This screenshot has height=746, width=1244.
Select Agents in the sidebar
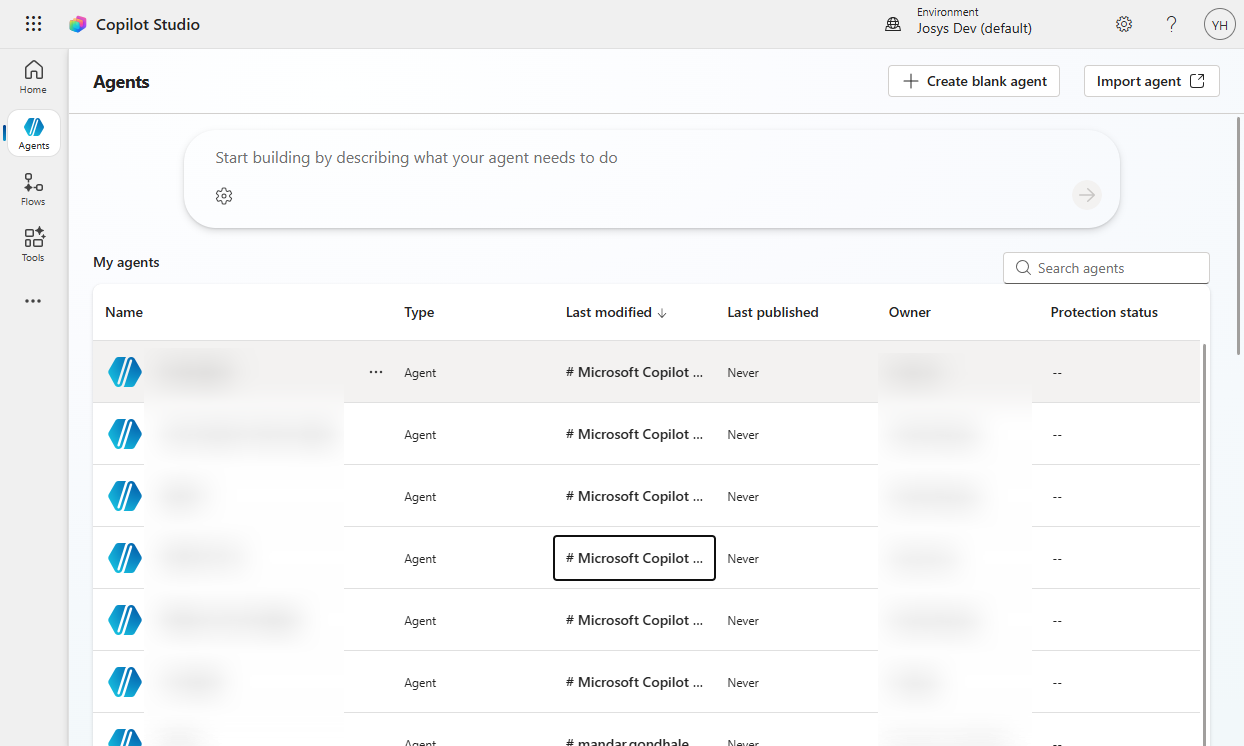tap(34, 133)
